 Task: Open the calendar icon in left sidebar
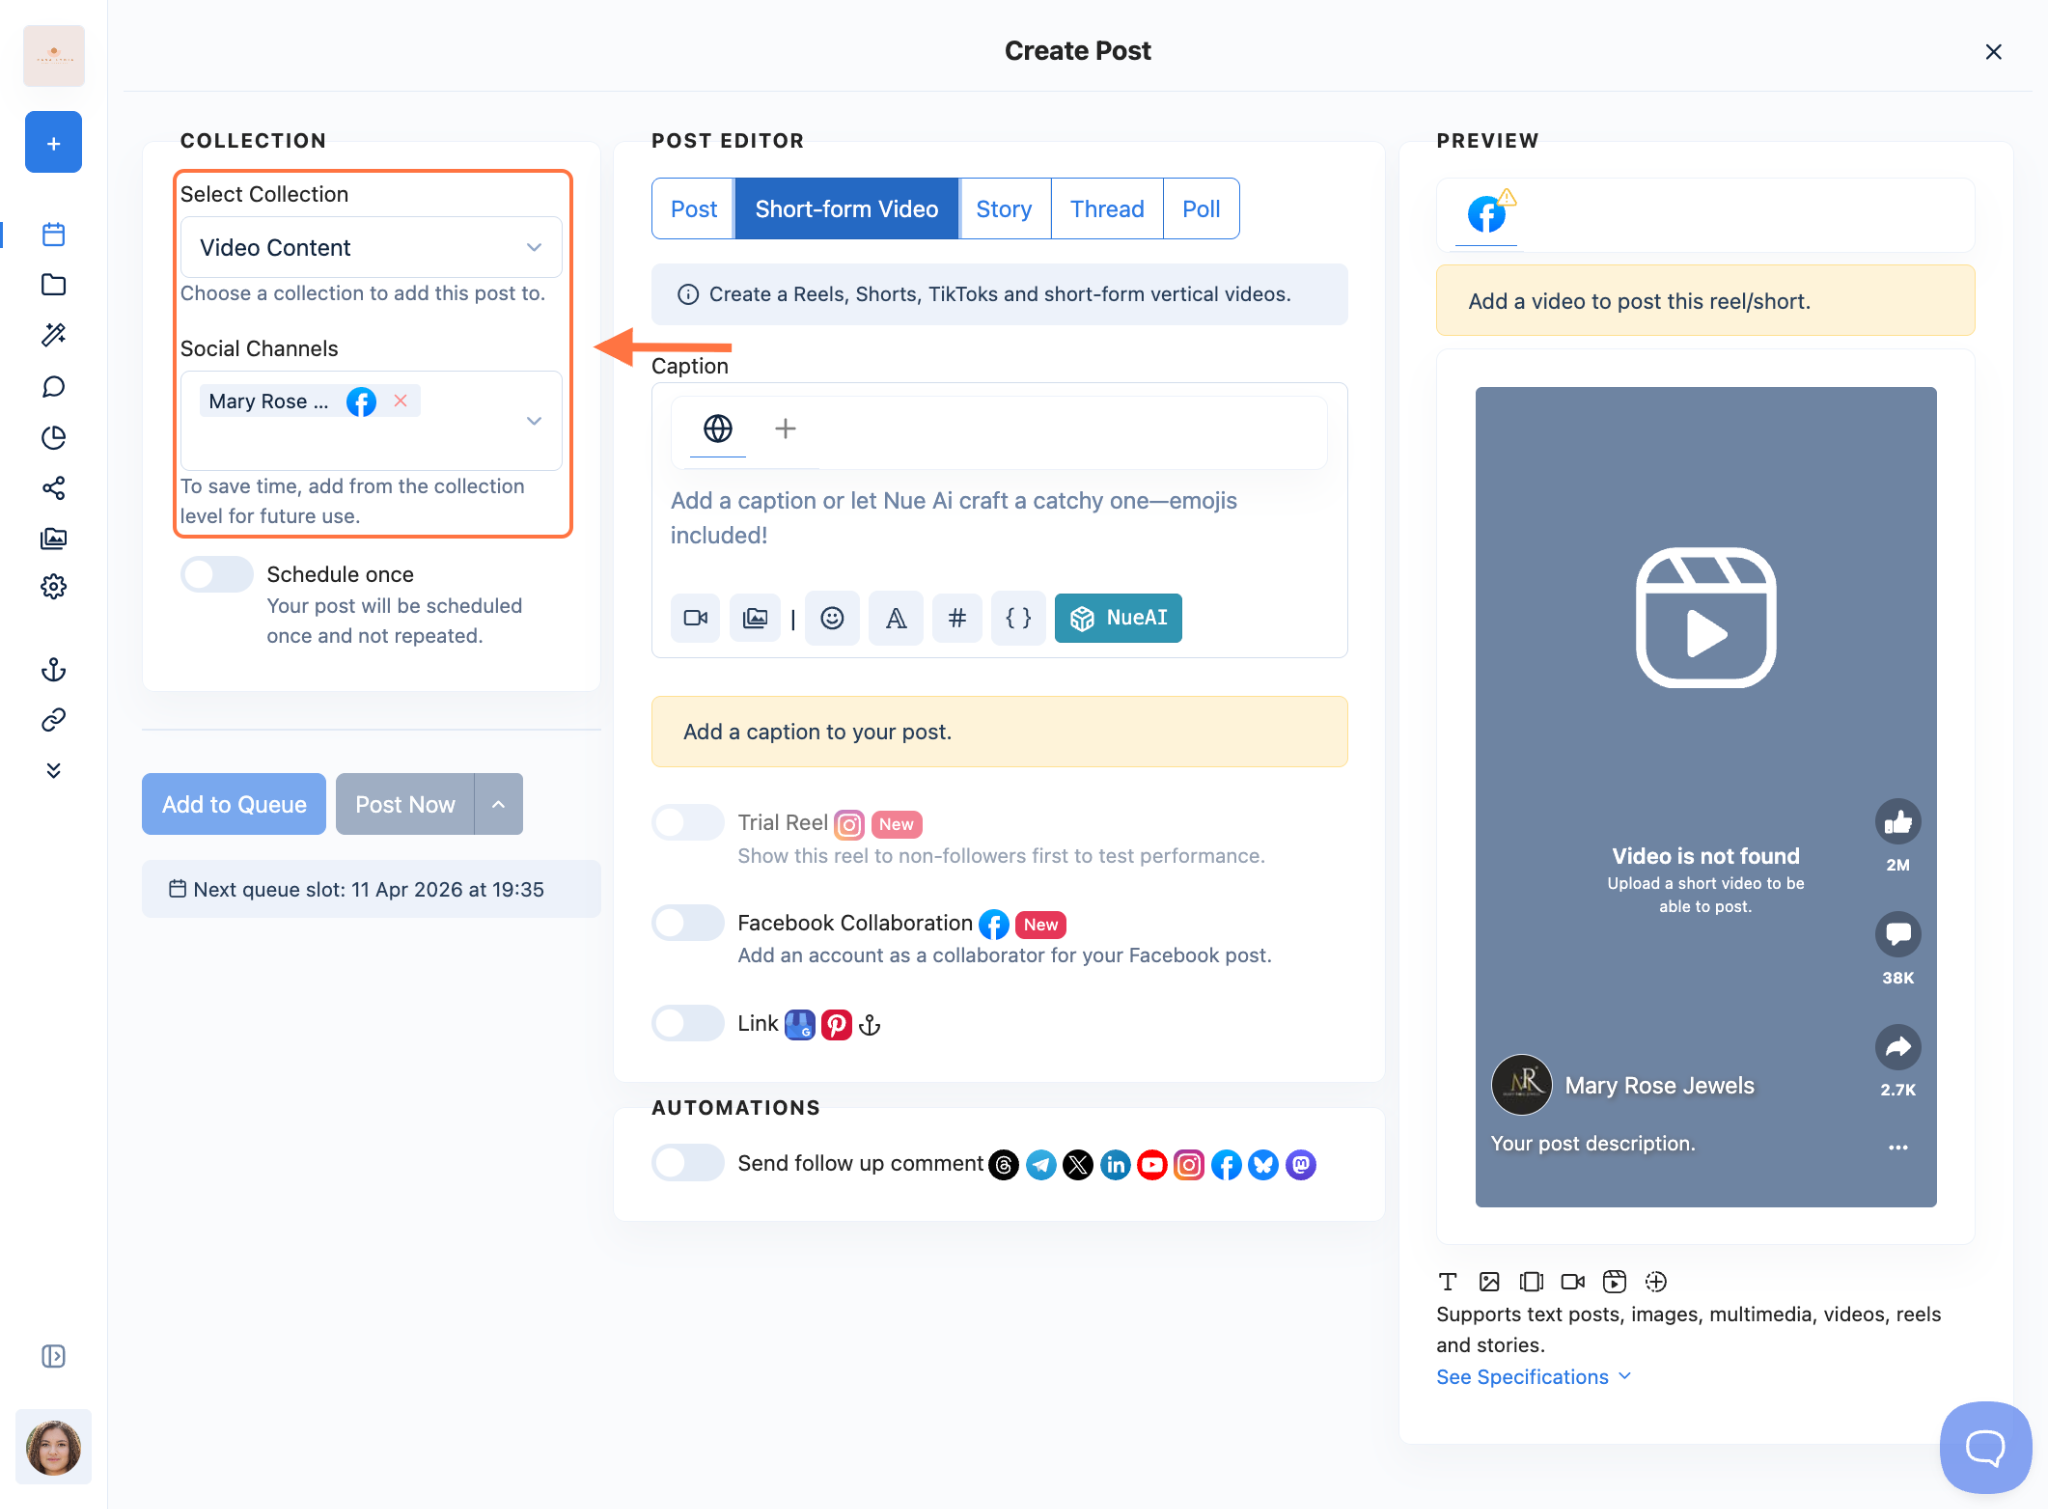click(x=54, y=234)
